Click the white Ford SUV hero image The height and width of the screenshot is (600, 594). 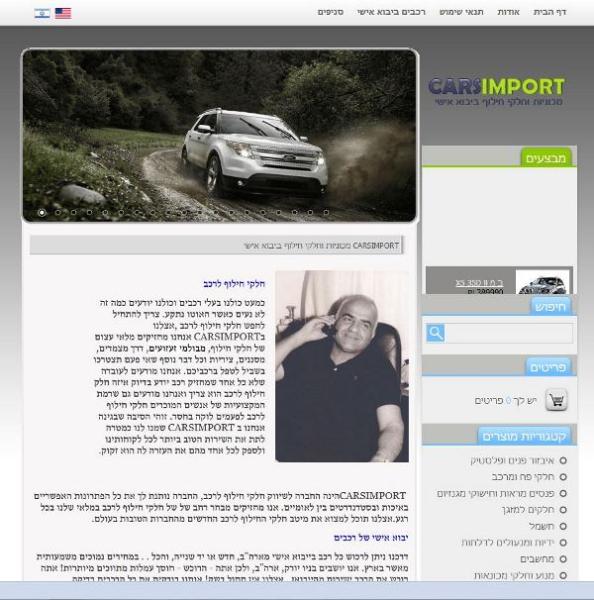pos(220,135)
